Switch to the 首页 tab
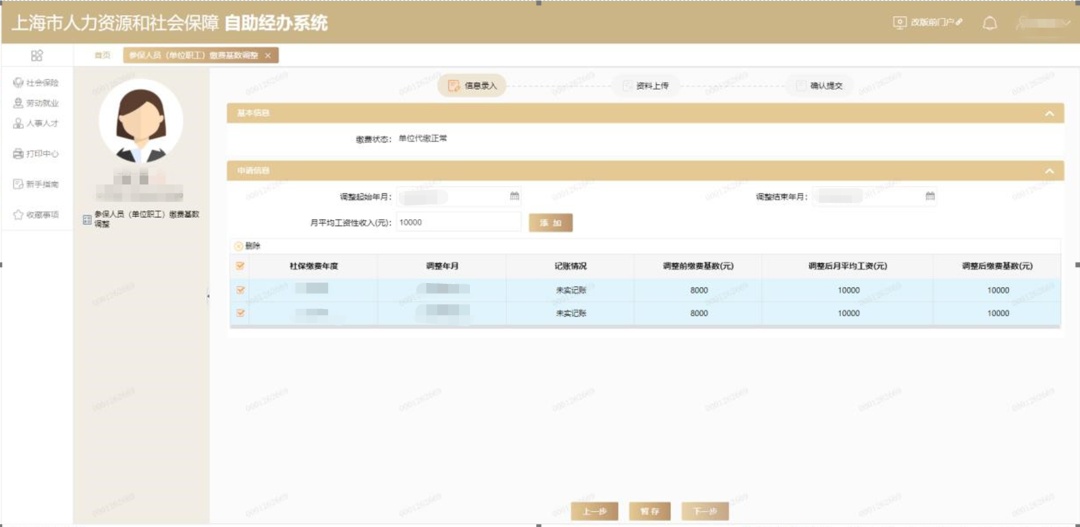This screenshot has width=1080, height=527. click(x=102, y=55)
